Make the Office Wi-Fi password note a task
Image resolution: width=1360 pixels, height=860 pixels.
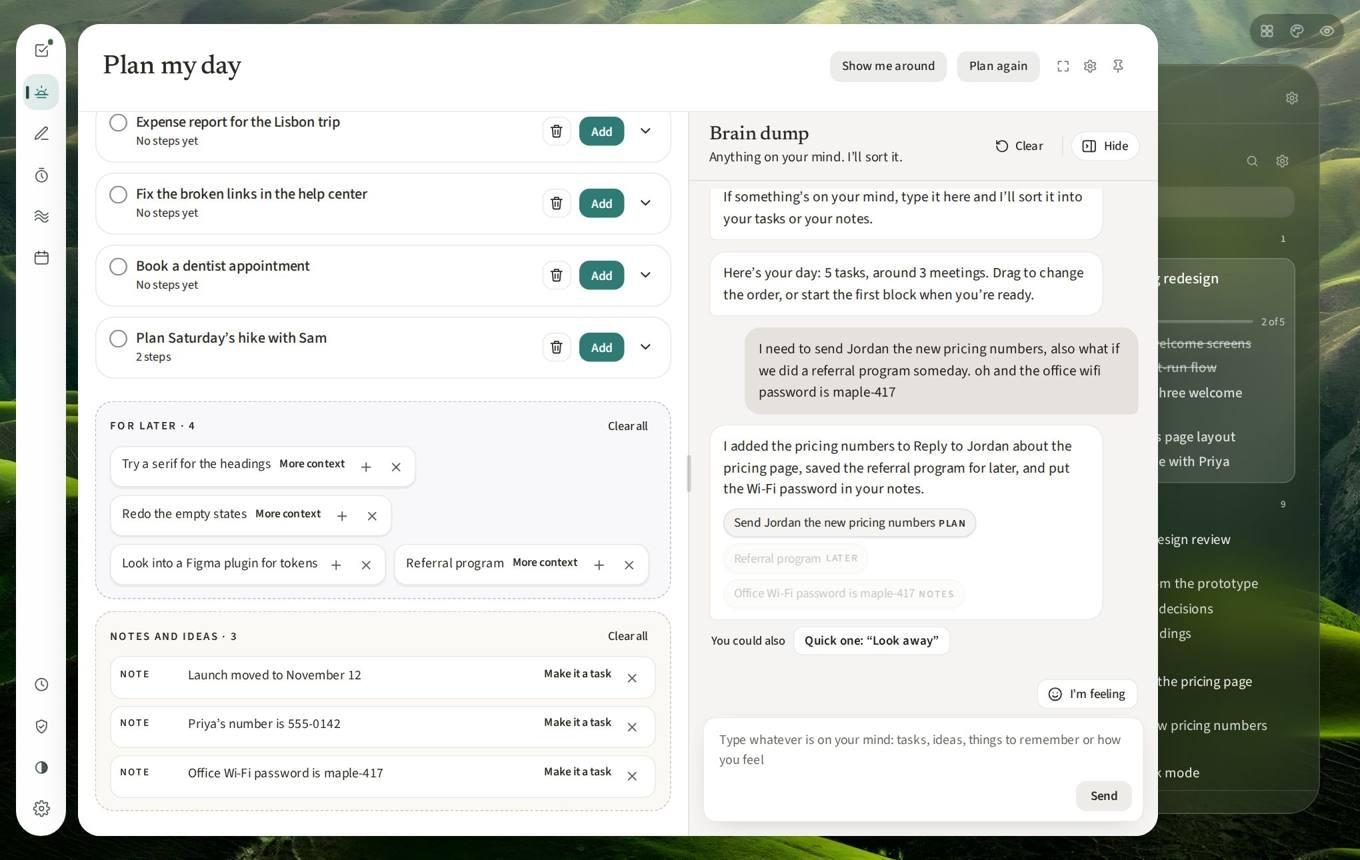[x=577, y=772]
